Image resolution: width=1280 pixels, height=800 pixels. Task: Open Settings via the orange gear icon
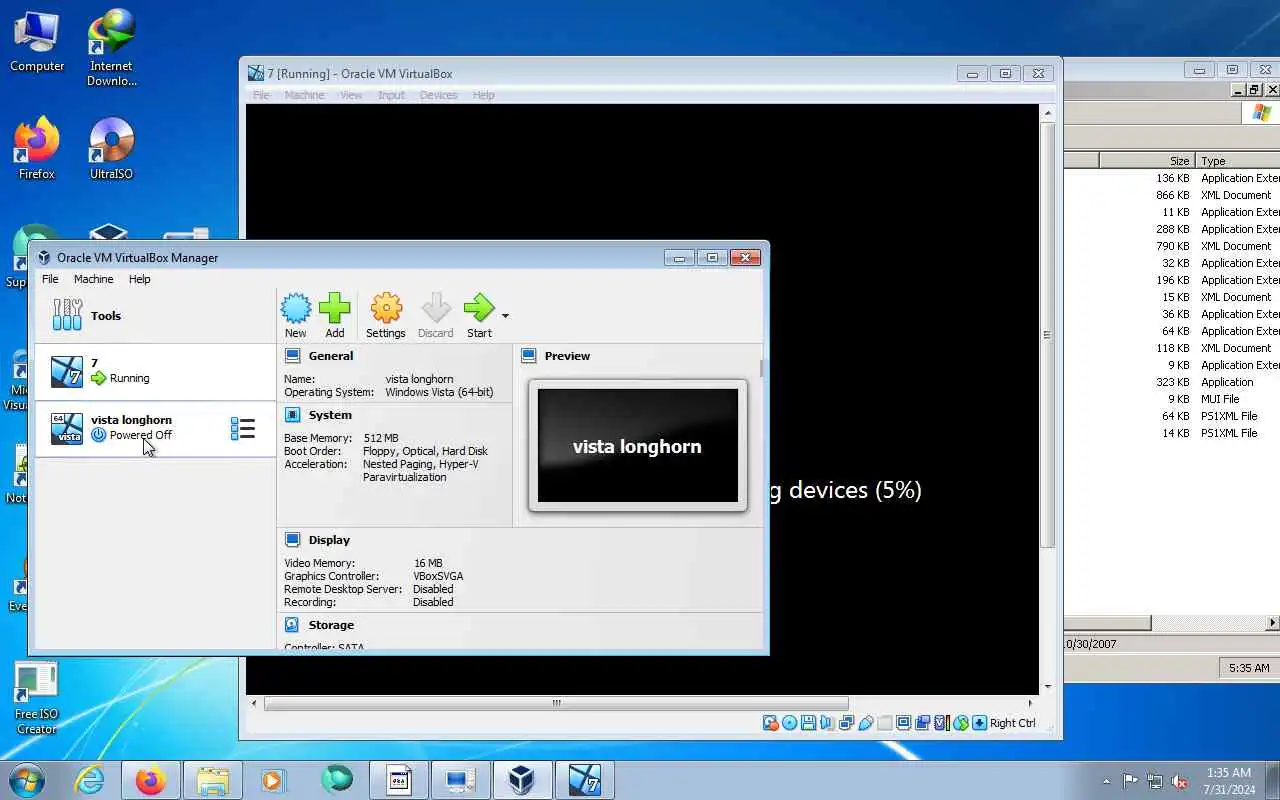pos(386,309)
